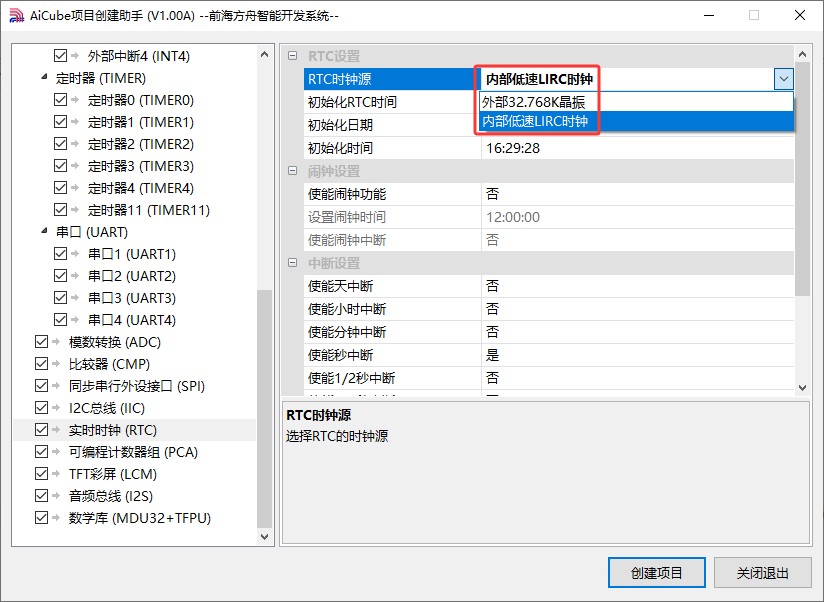Select the 音频总线 (I2S) tree item
This screenshot has width=824, height=602.
[x=111, y=496]
